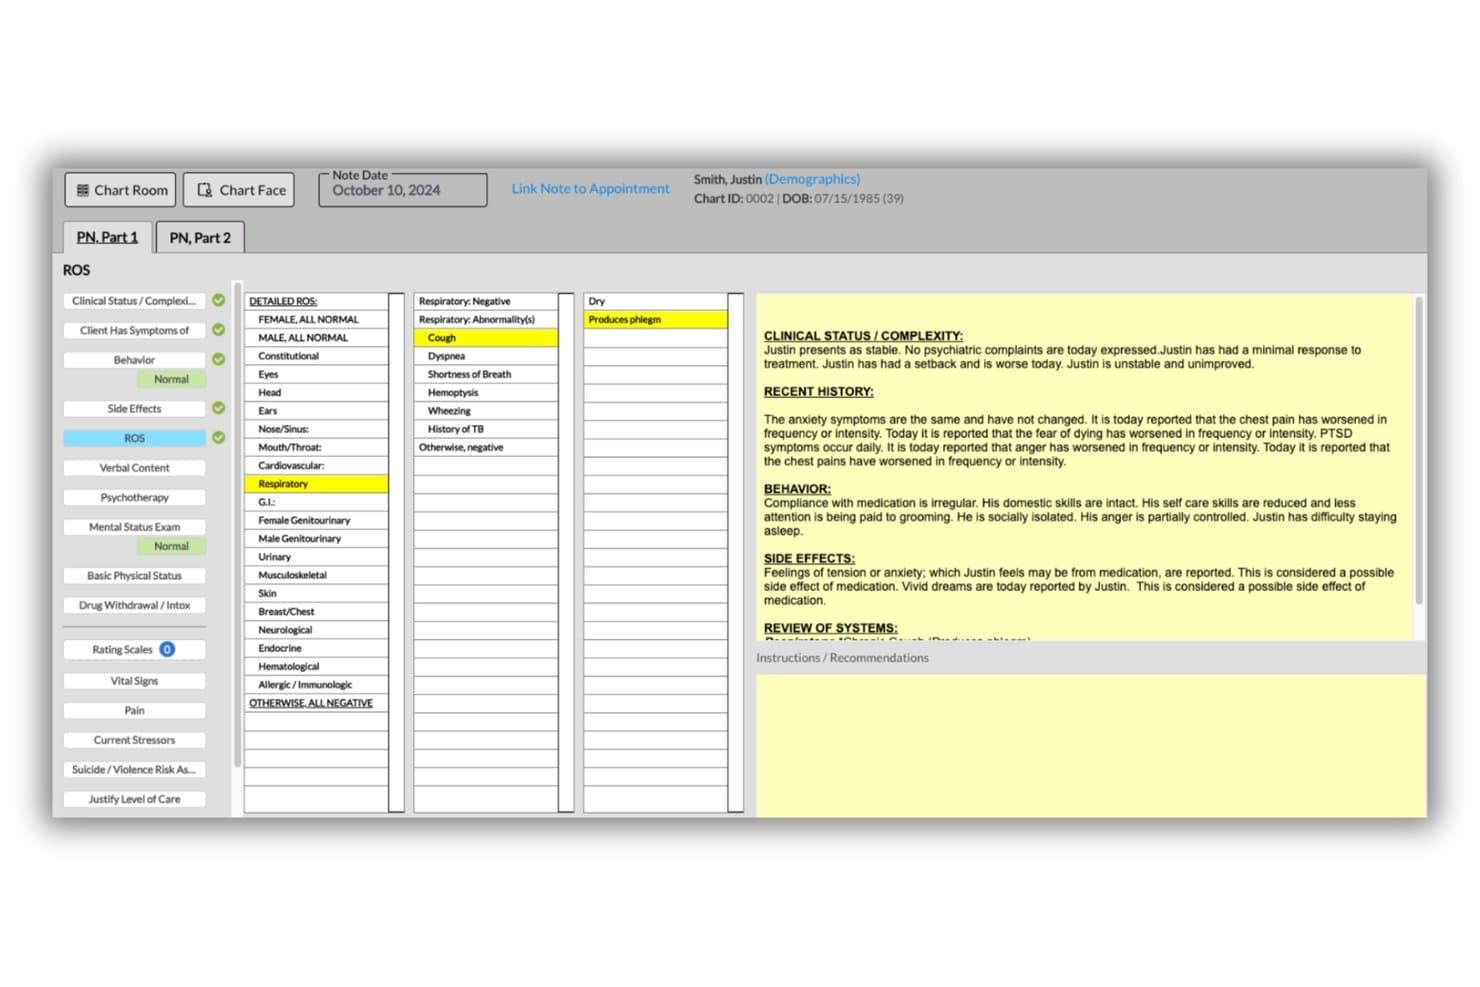This screenshot has width=1480, height=987.
Task: Open the Rating Scales section
Action: click(x=134, y=649)
